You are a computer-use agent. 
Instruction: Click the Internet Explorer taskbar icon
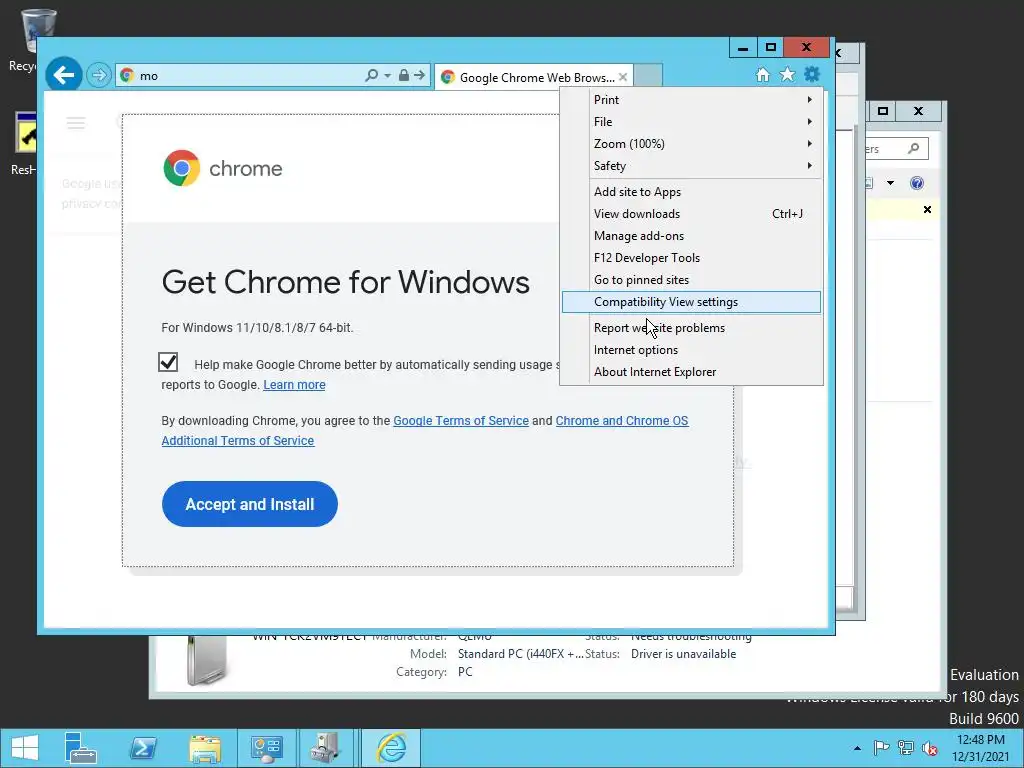[391, 748]
